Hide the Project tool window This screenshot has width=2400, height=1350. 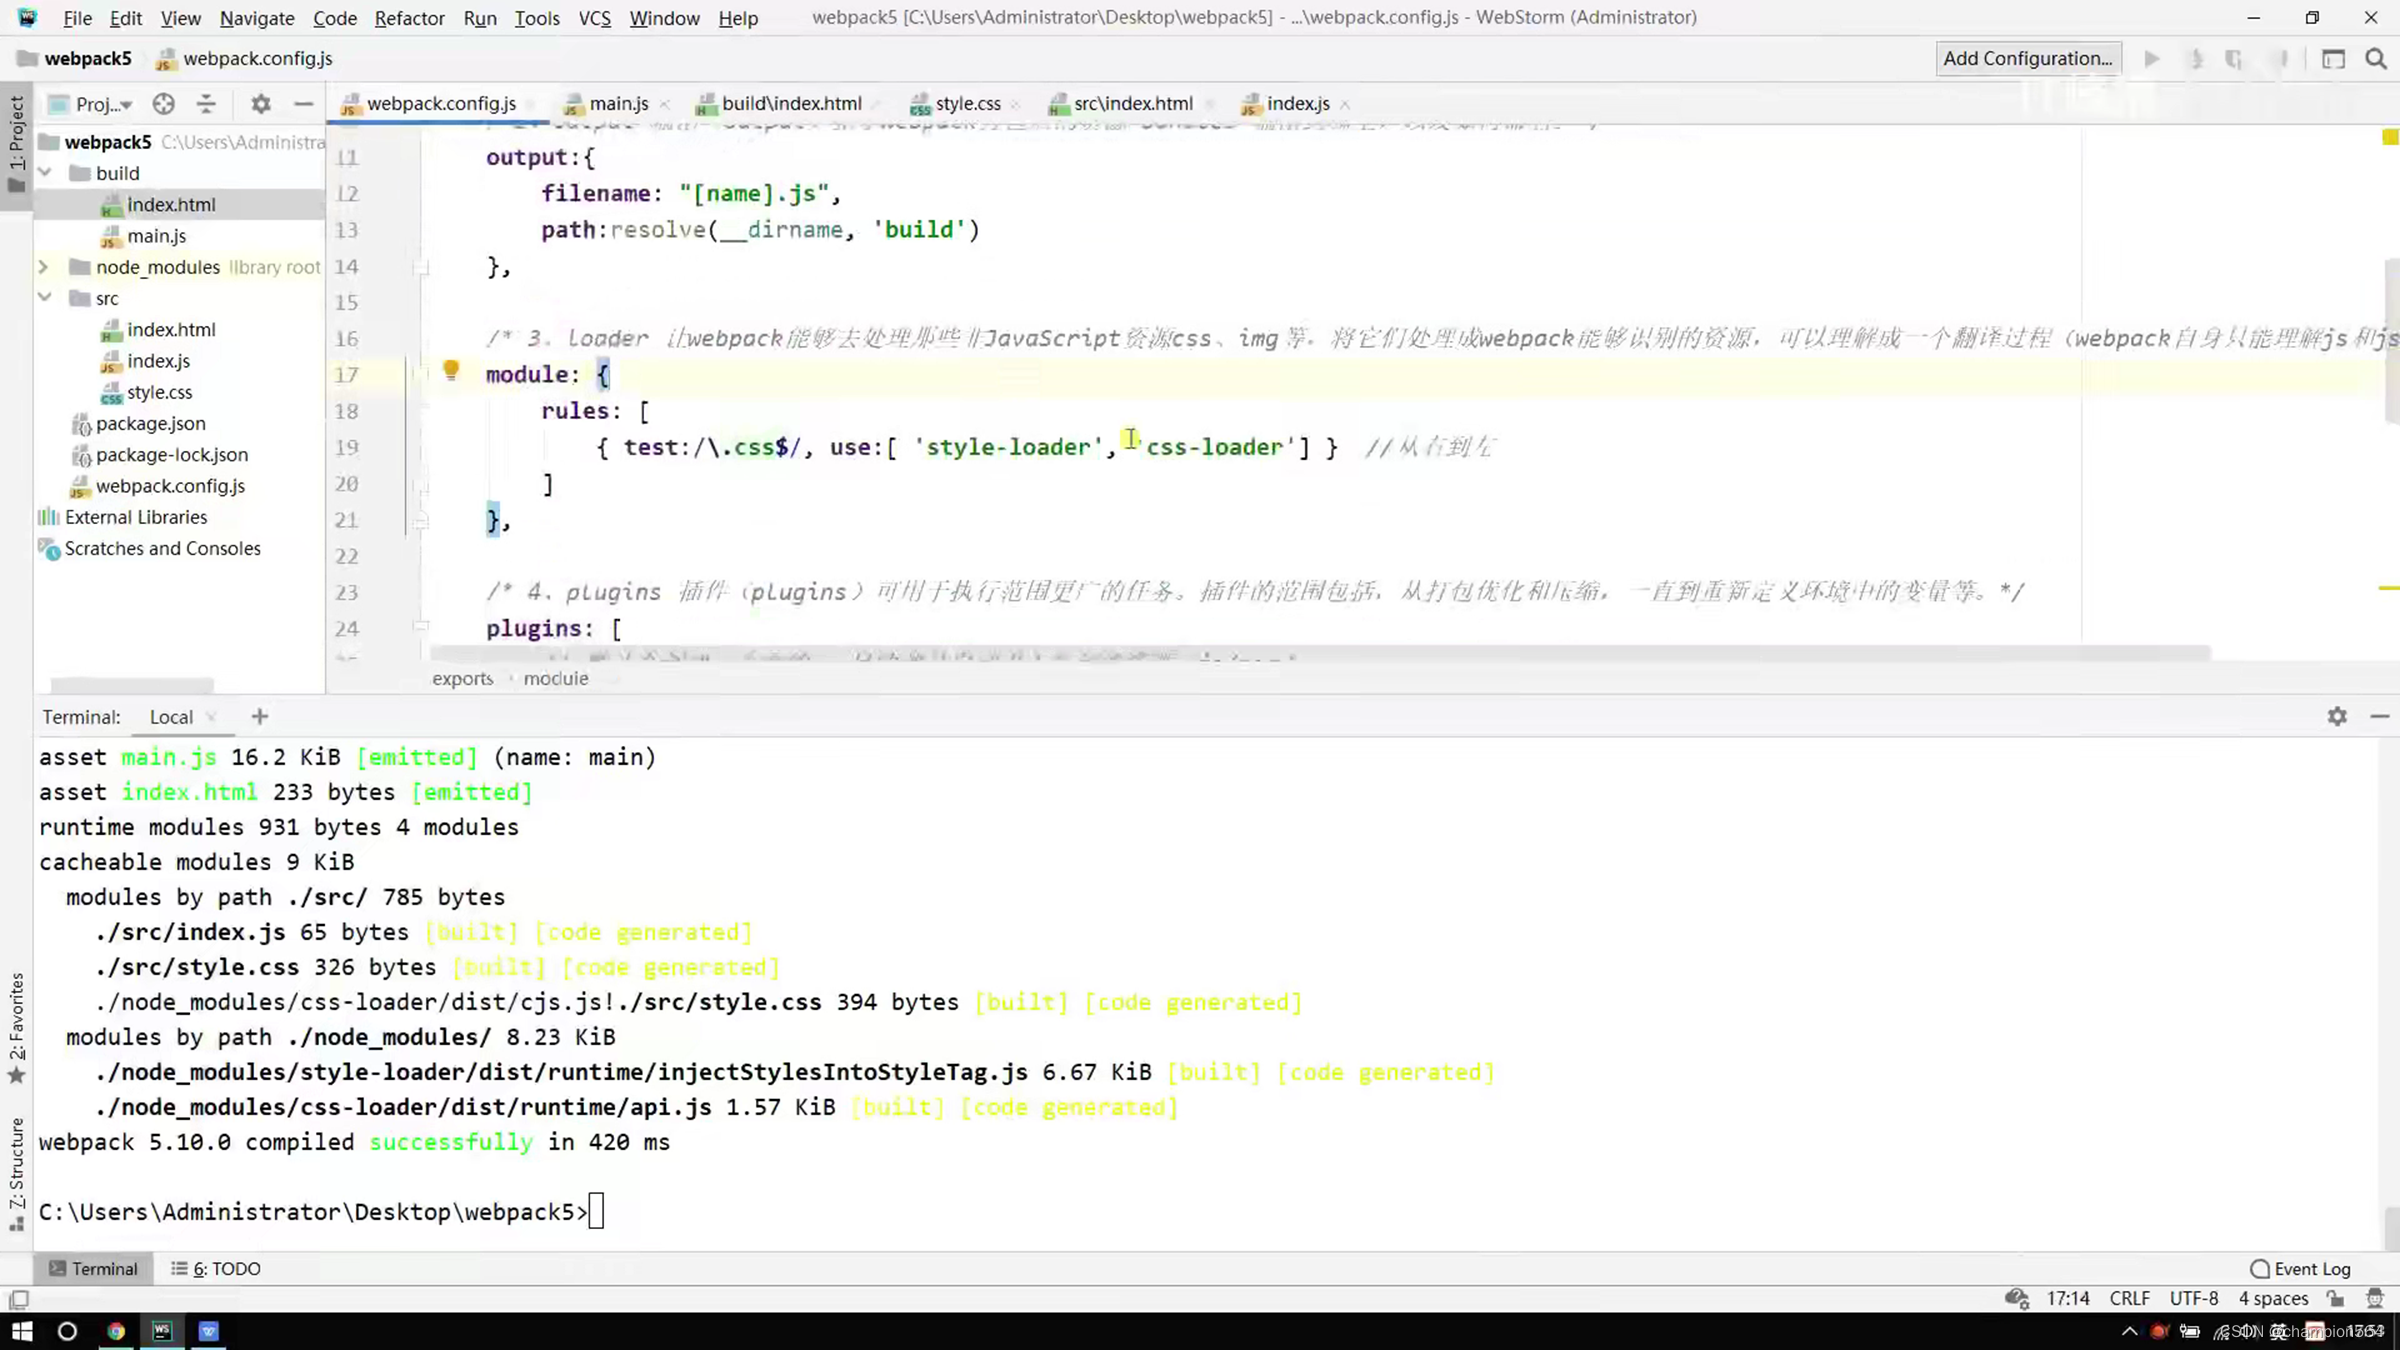pos(304,104)
